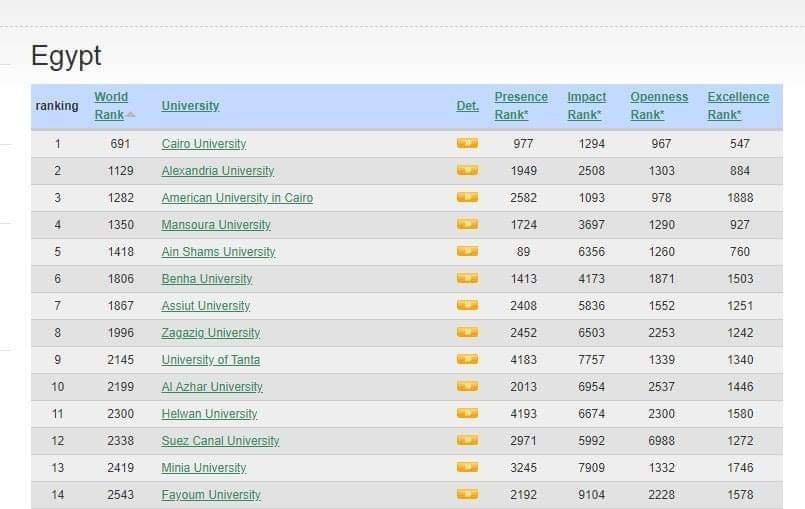Select Al Azhar openness rank 2537

point(661,387)
